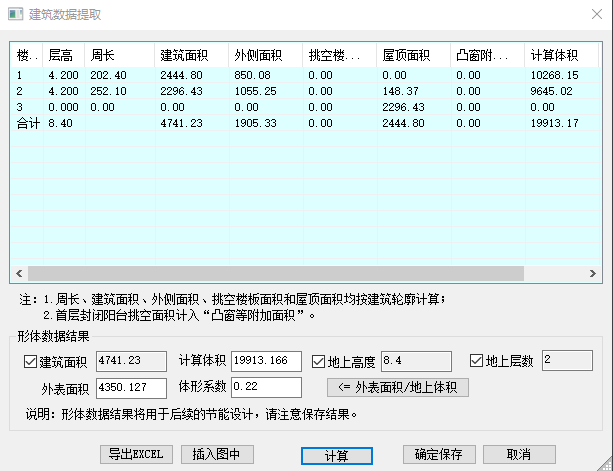Click the 导出EXCEL button
The height and width of the screenshot is (471, 613).
(138, 454)
